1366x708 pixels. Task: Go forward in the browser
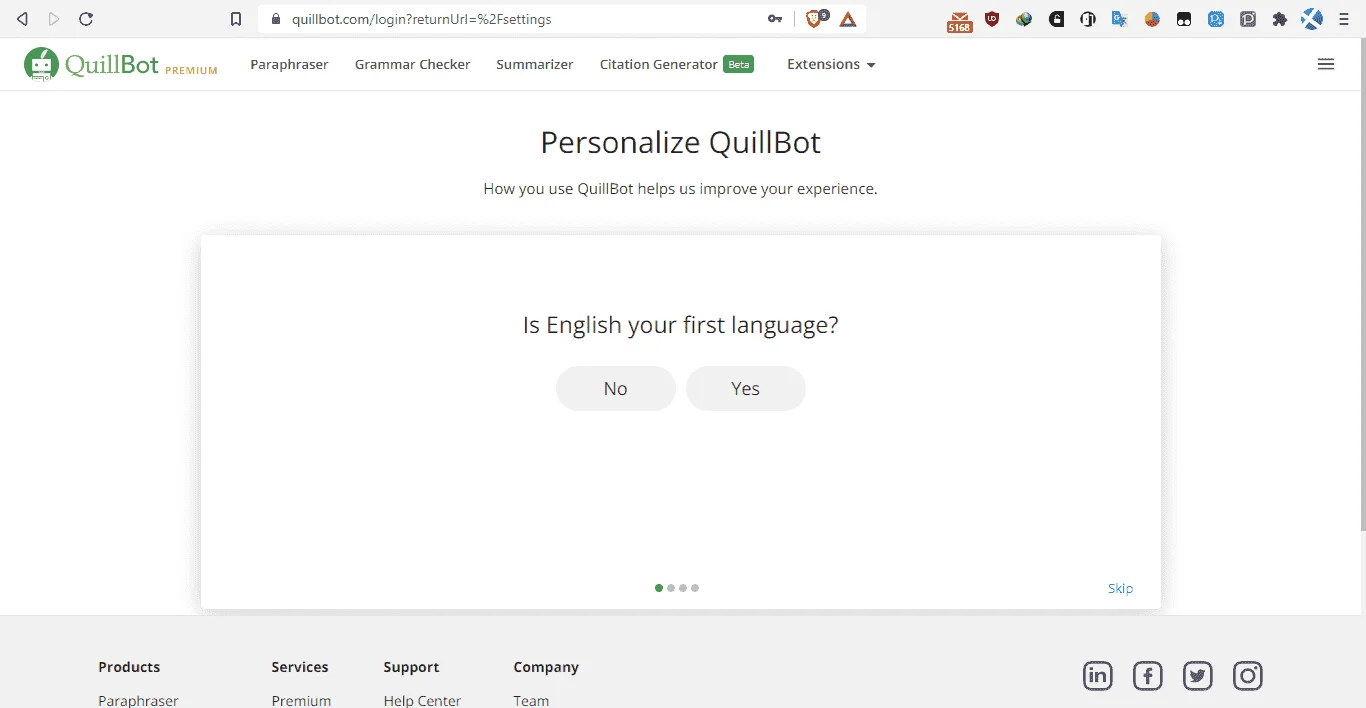tap(54, 19)
